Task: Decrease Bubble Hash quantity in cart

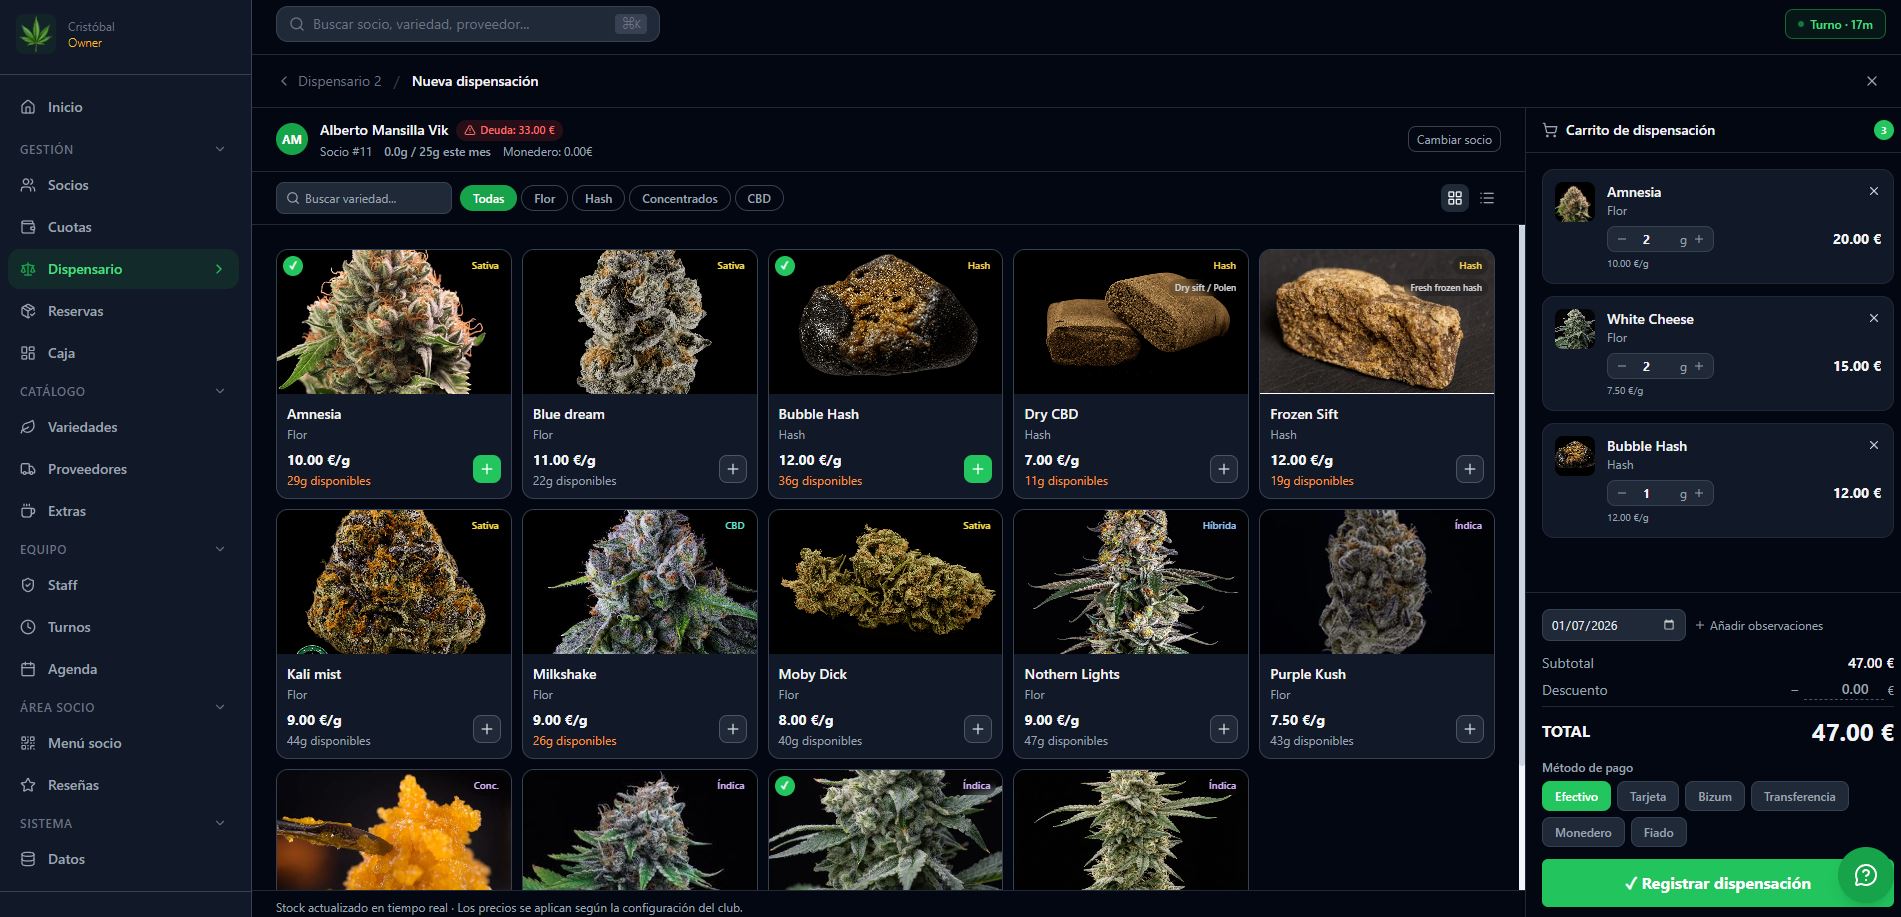Action: (1622, 493)
